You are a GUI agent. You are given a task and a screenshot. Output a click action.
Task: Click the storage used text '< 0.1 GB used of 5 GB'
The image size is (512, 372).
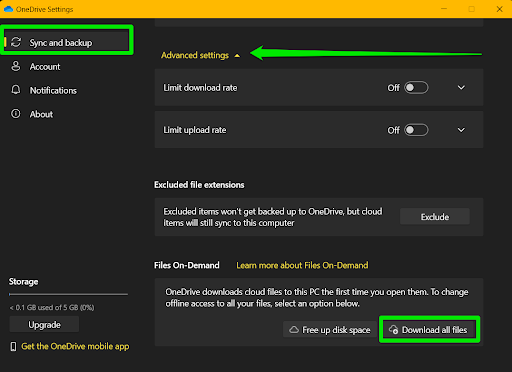[52, 308]
